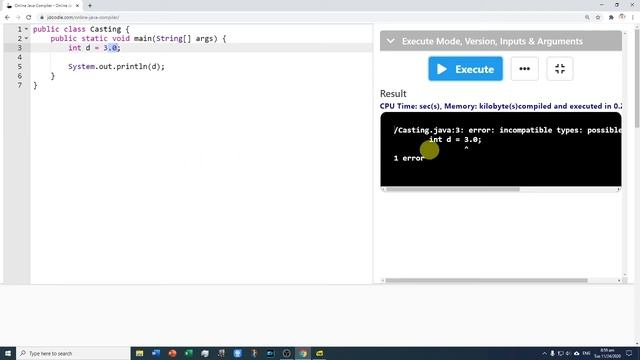
Task: Click the padlock site info icon
Action: tap(42, 17)
